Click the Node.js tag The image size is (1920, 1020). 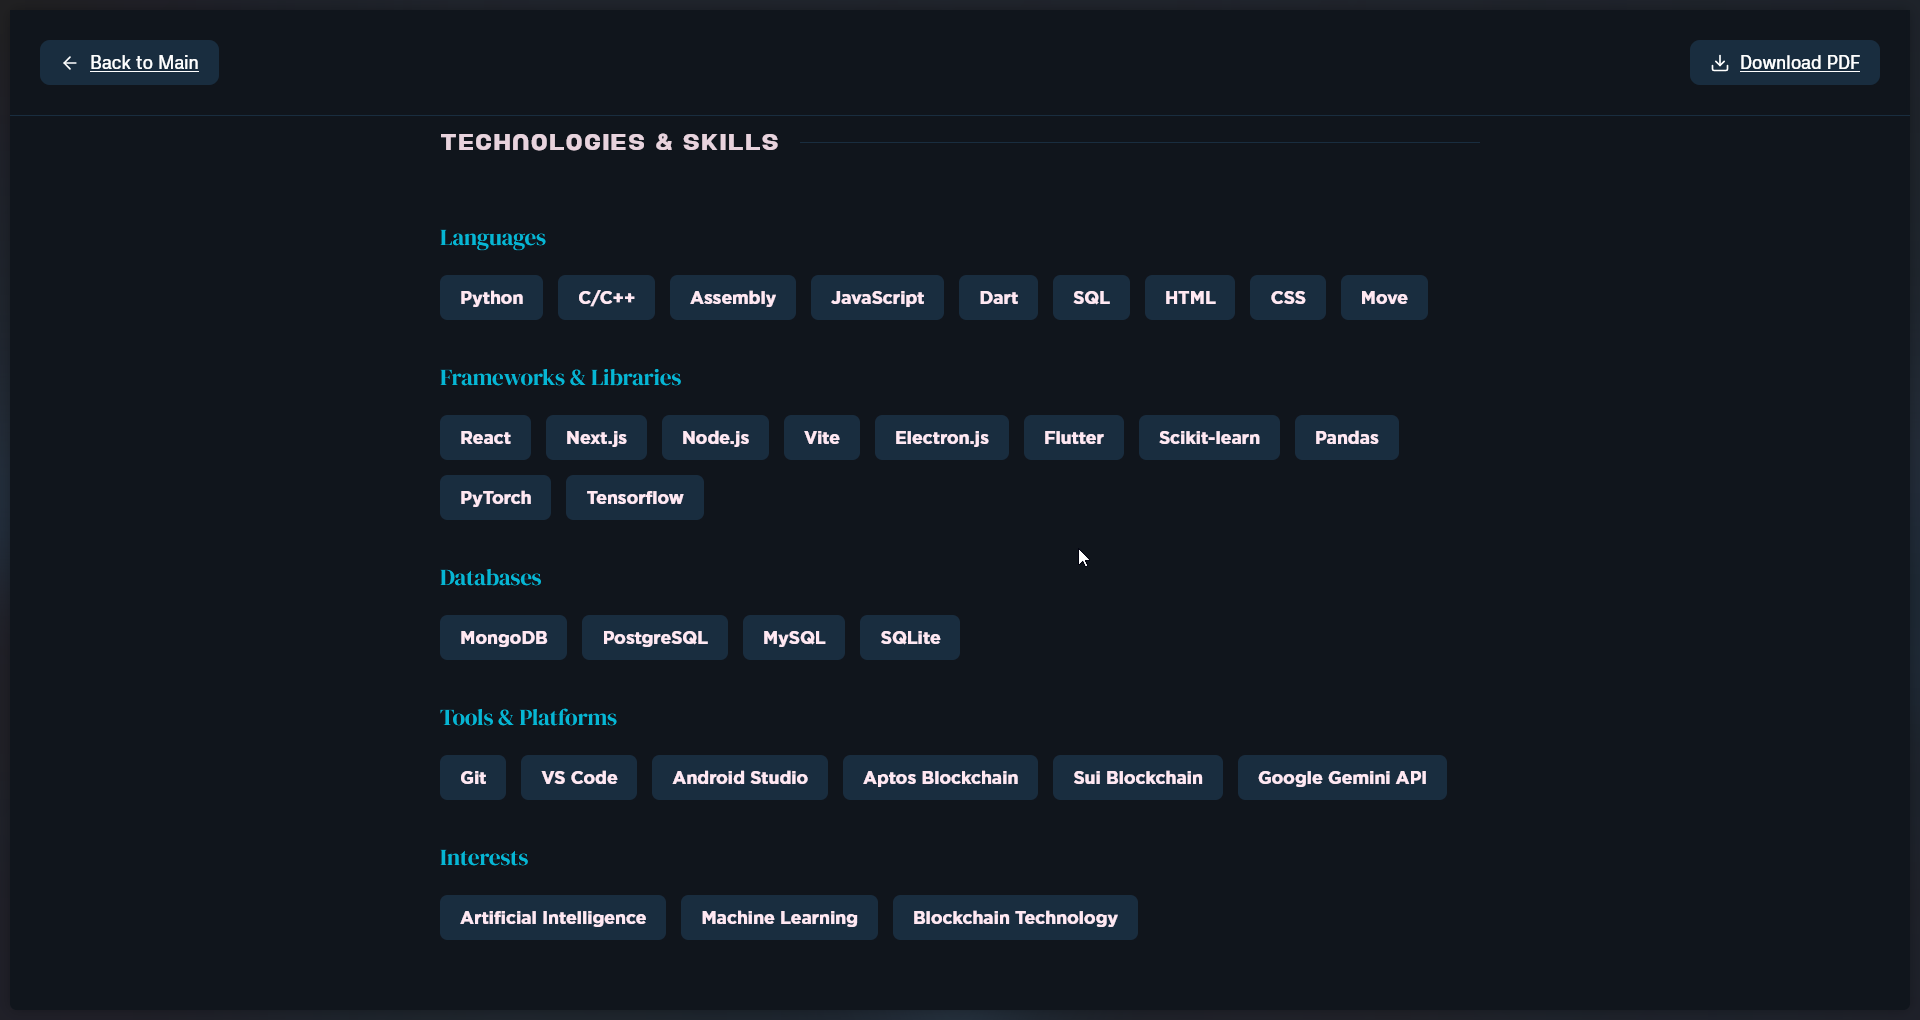click(x=715, y=438)
